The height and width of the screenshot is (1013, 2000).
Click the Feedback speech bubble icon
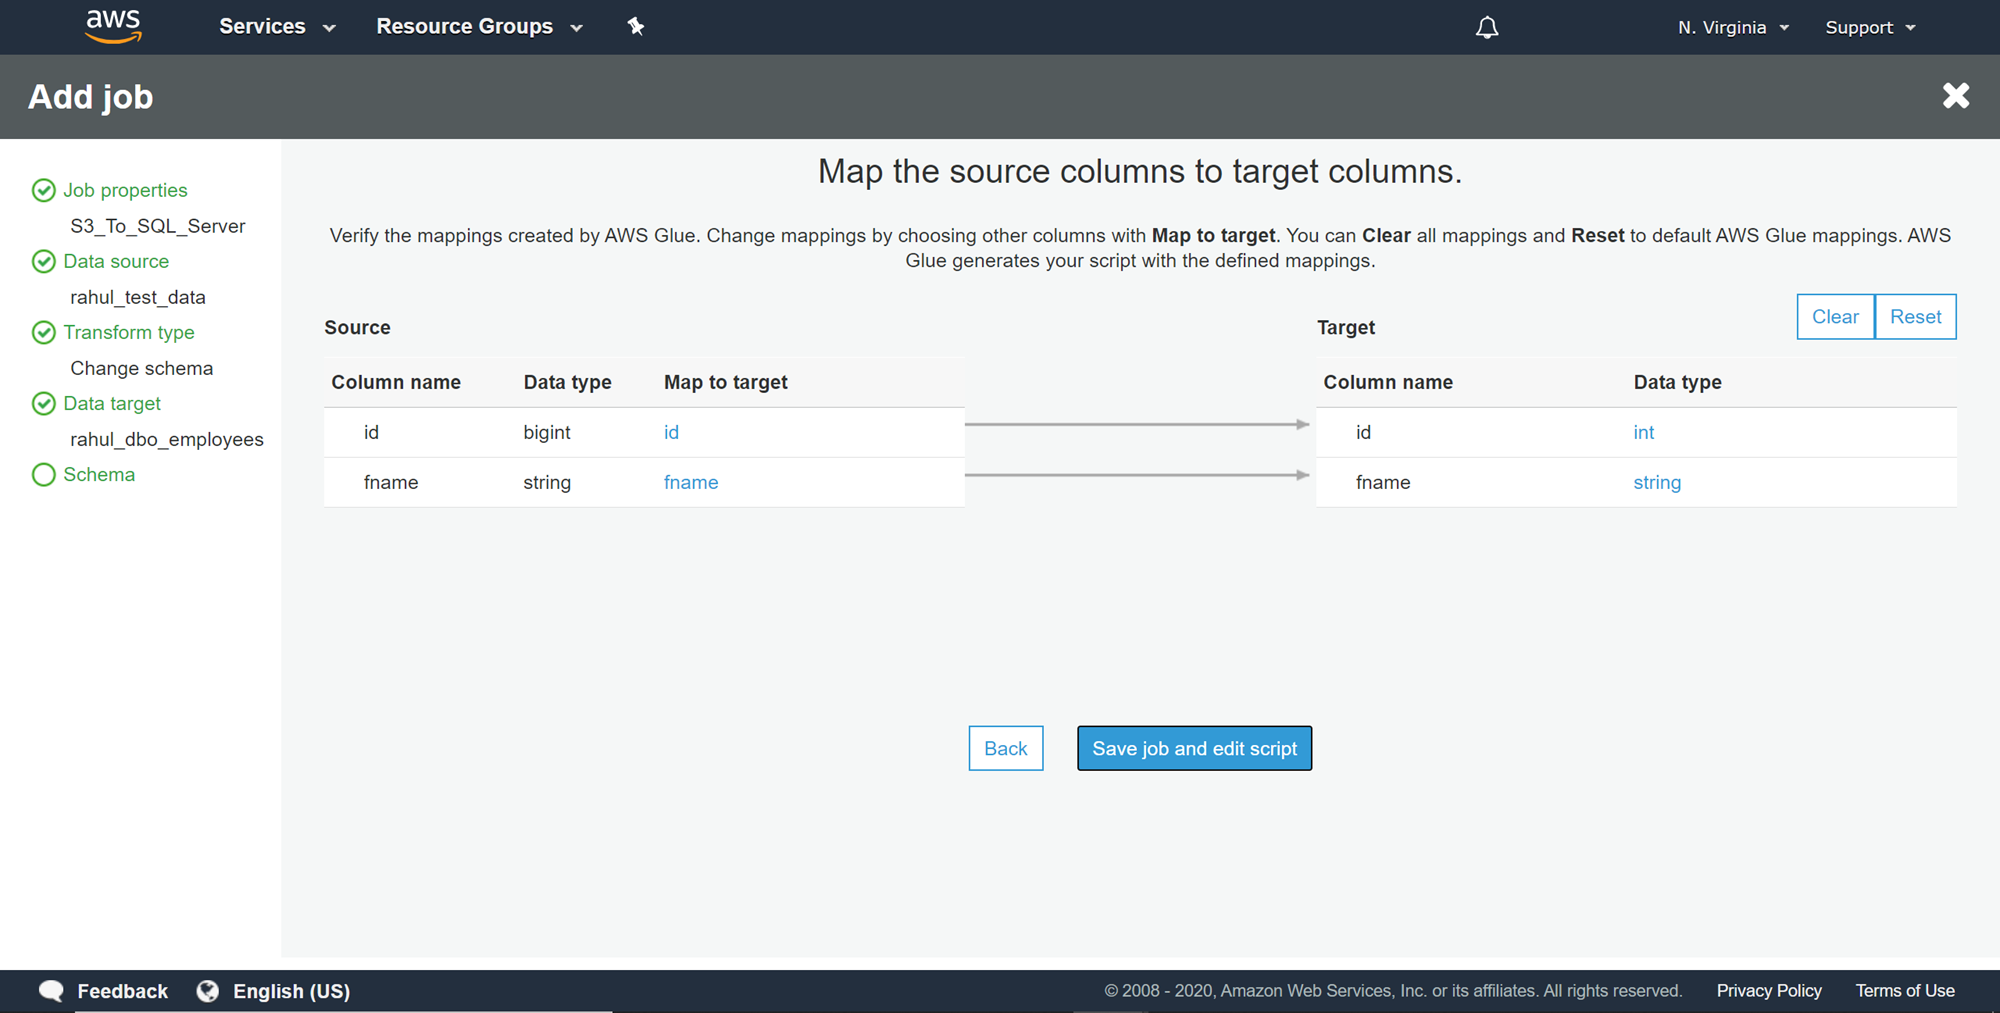[51, 991]
